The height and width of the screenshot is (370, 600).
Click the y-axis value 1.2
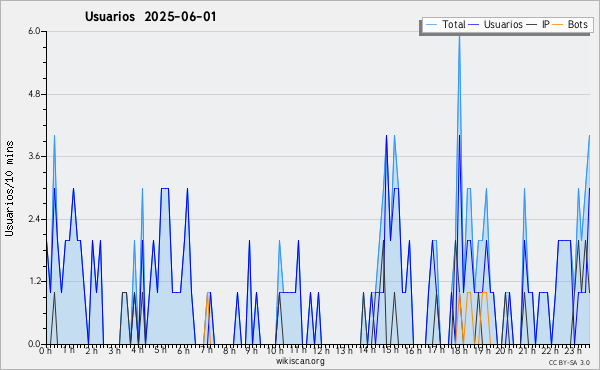(x=34, y=282)
